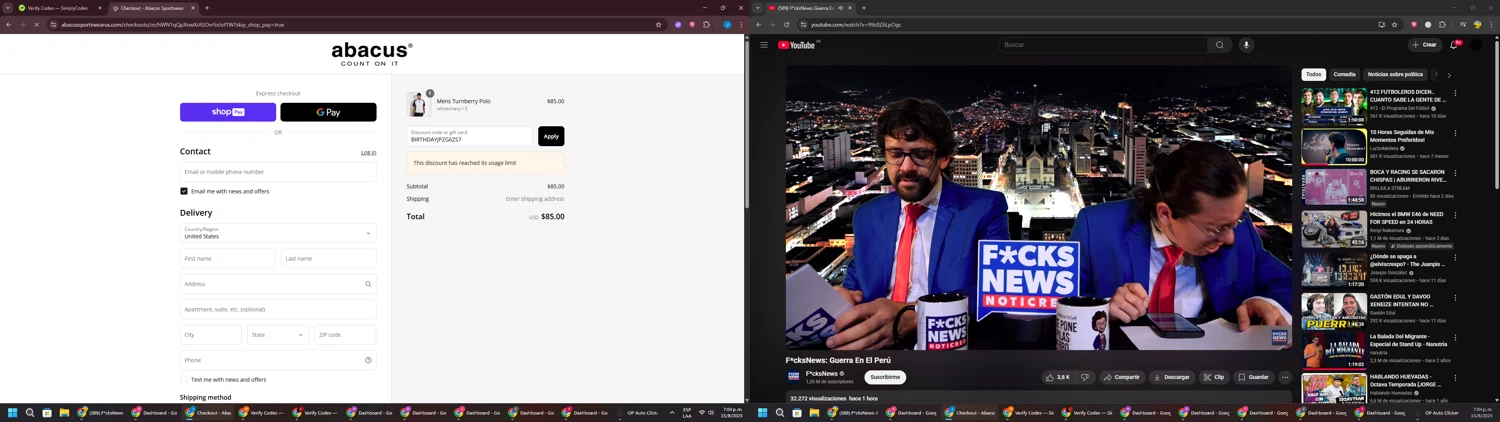Viewport: 1500px width, 422px height.
Task: Open the State dropdown
Action: [x=278, y=335]
